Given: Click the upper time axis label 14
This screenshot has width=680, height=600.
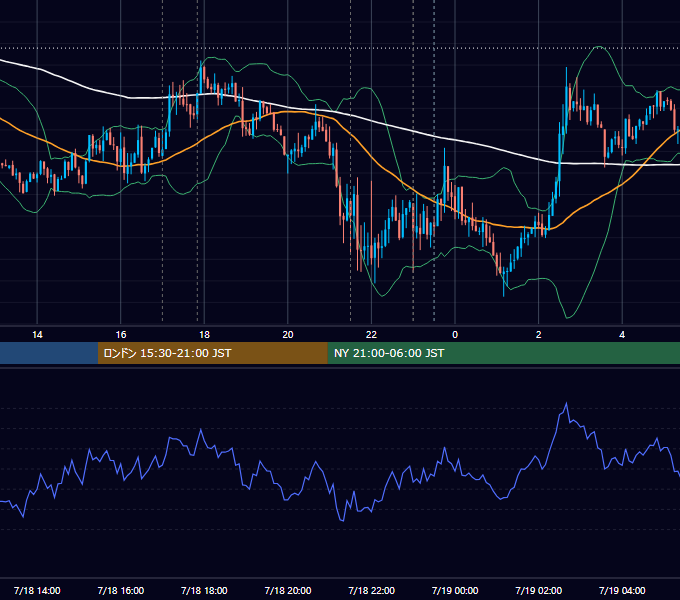Looking at the screenshot, I should [37, 335].
